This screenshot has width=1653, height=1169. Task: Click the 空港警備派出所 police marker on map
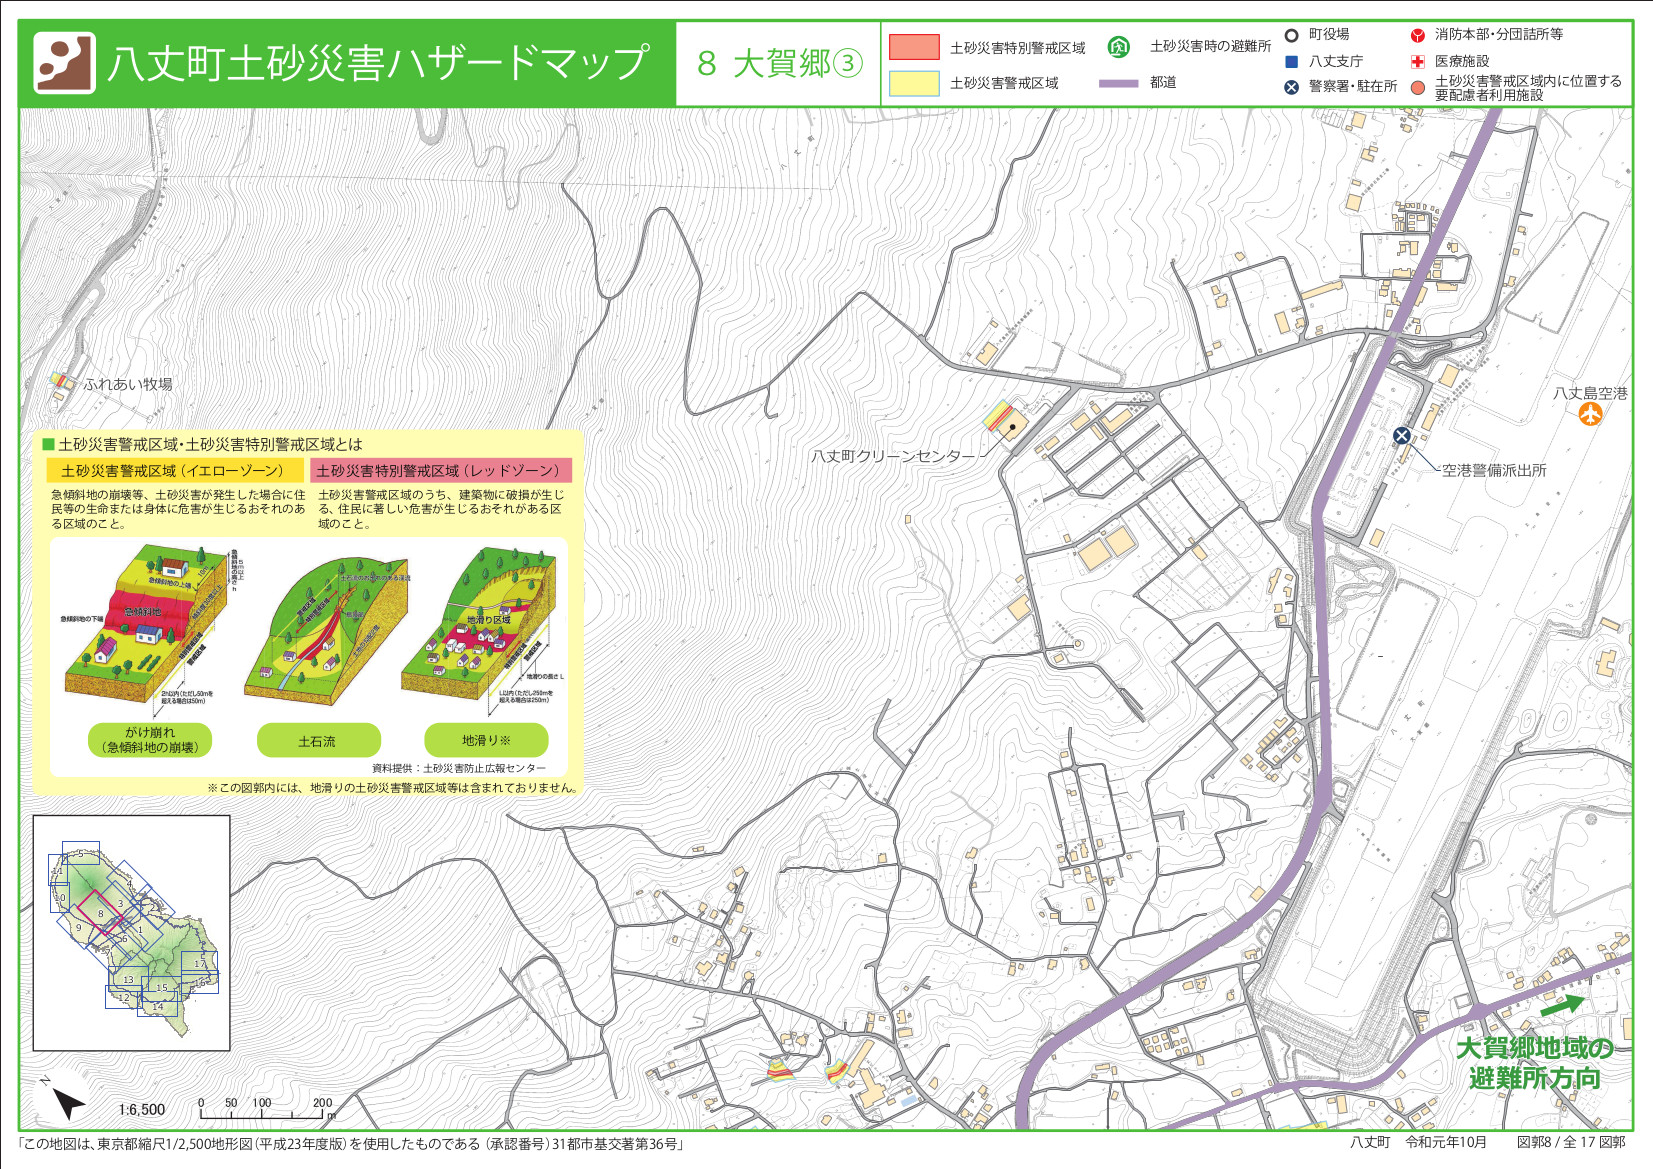pos(1402,435)
